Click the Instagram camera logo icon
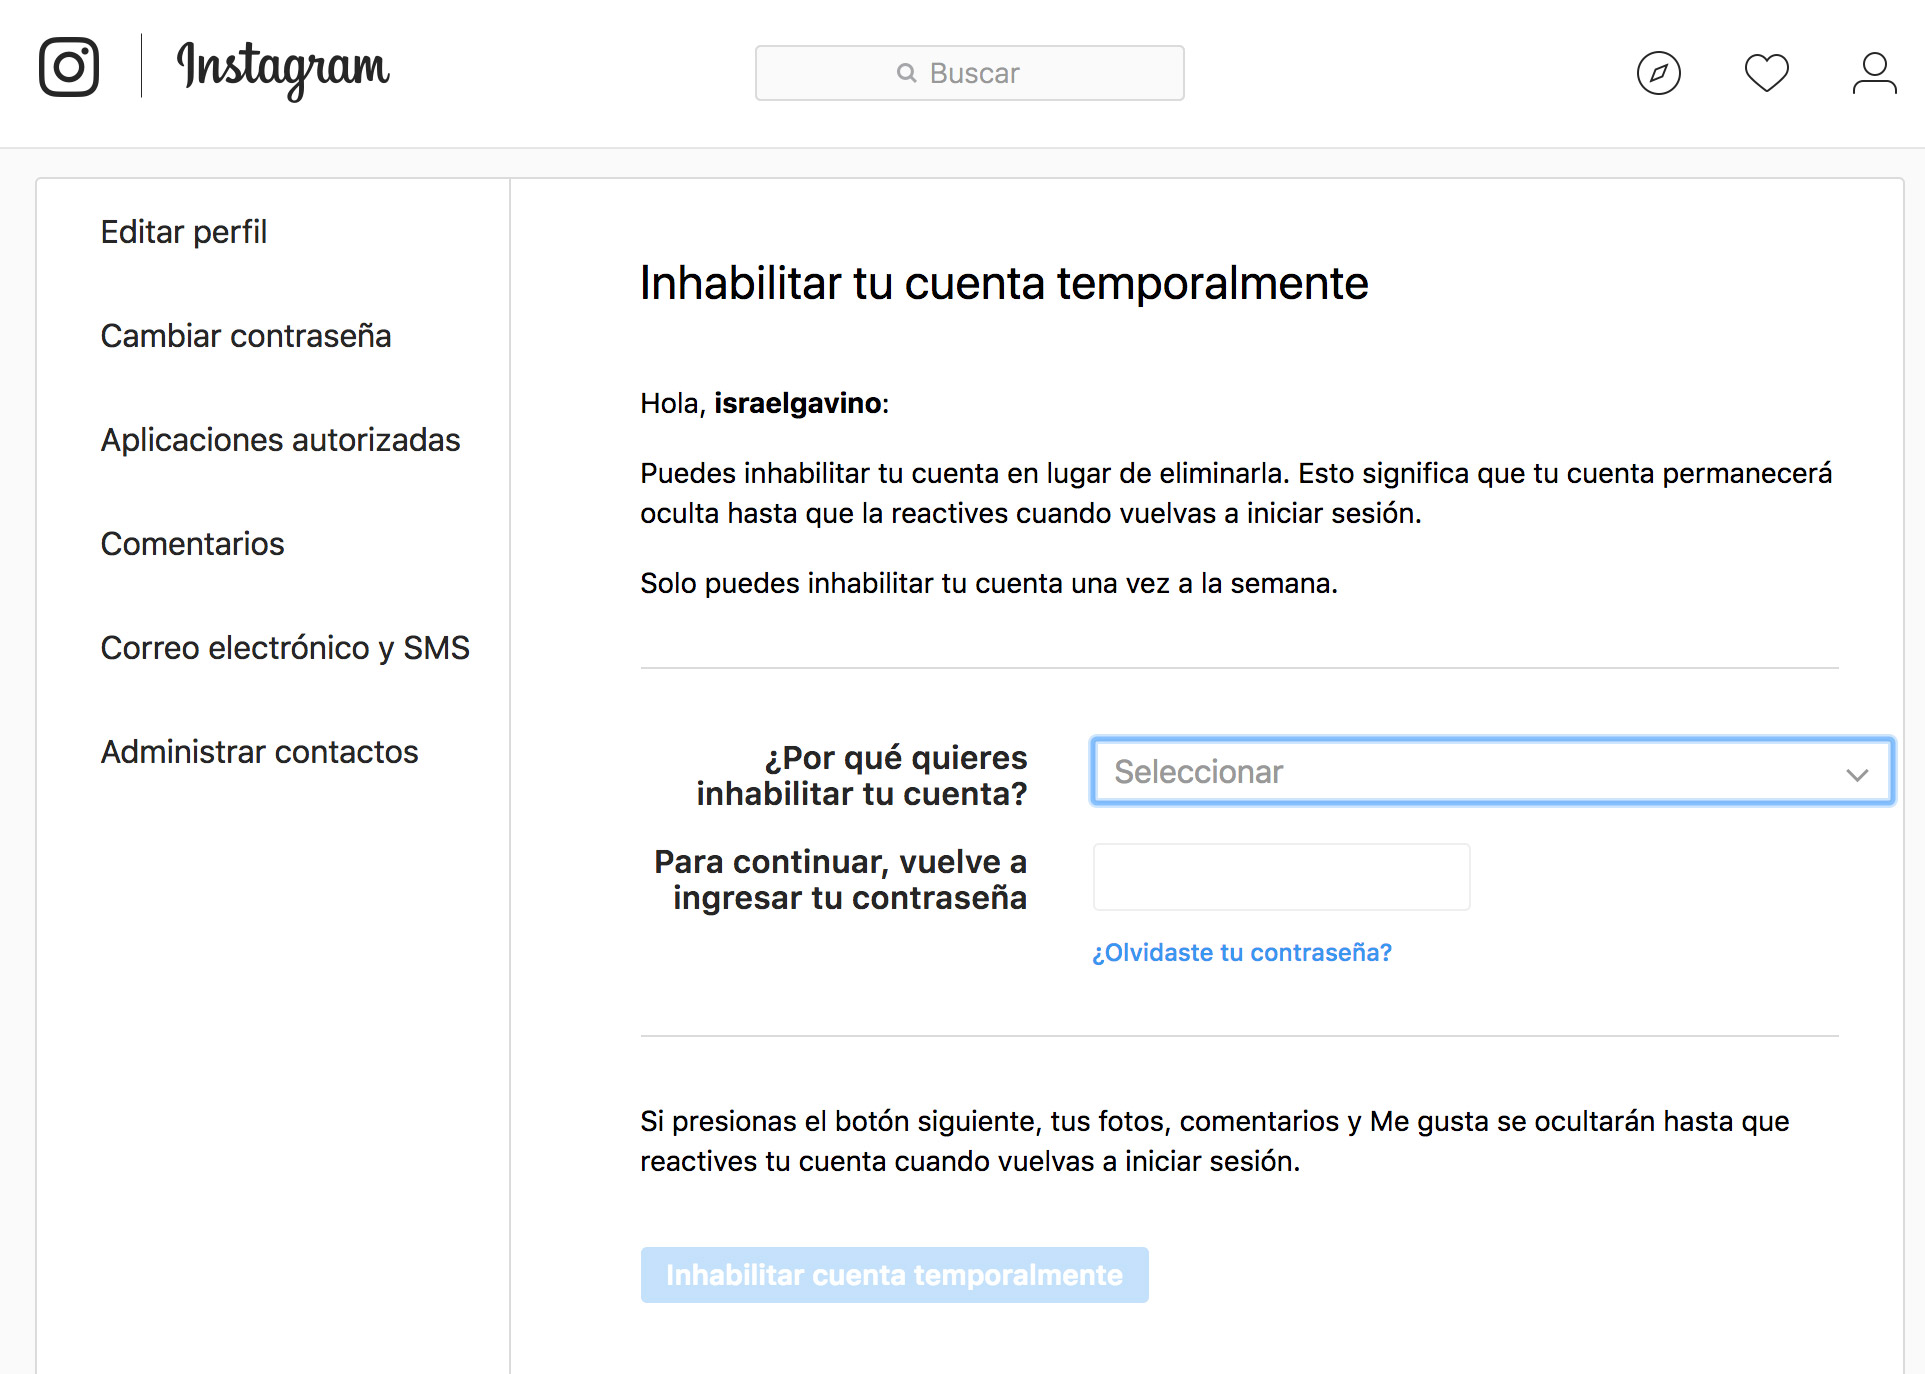 [69, 67]
